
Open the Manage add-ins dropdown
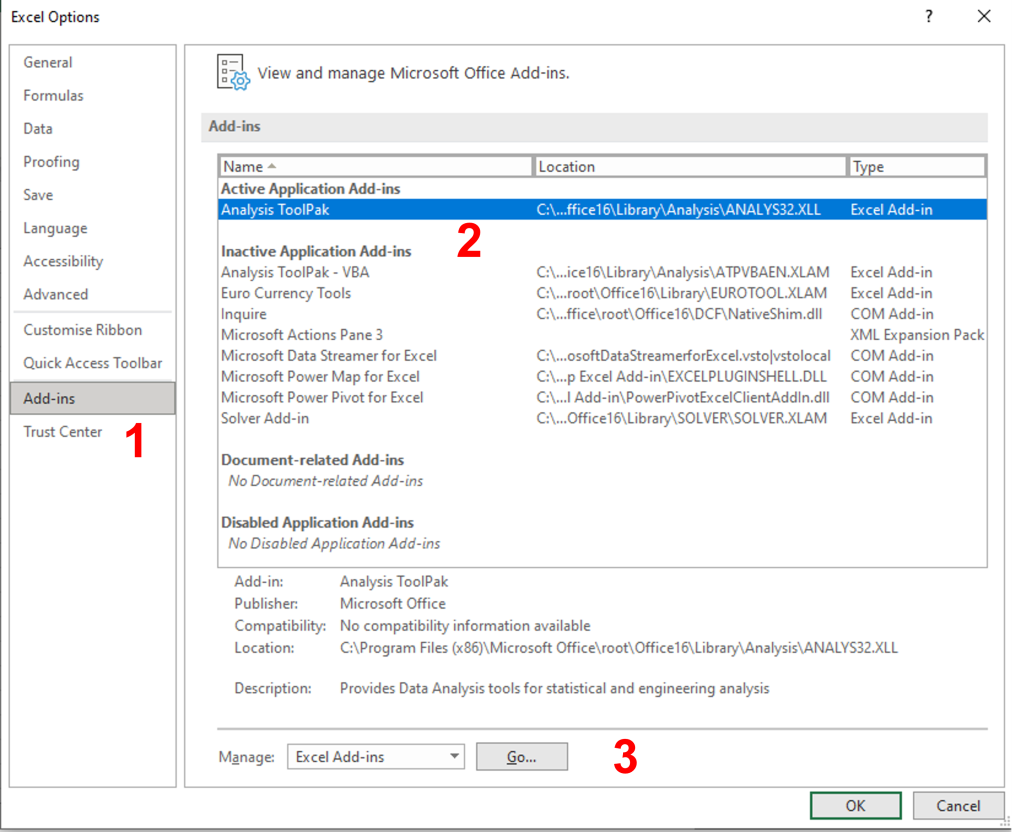[x=376, y=757]
